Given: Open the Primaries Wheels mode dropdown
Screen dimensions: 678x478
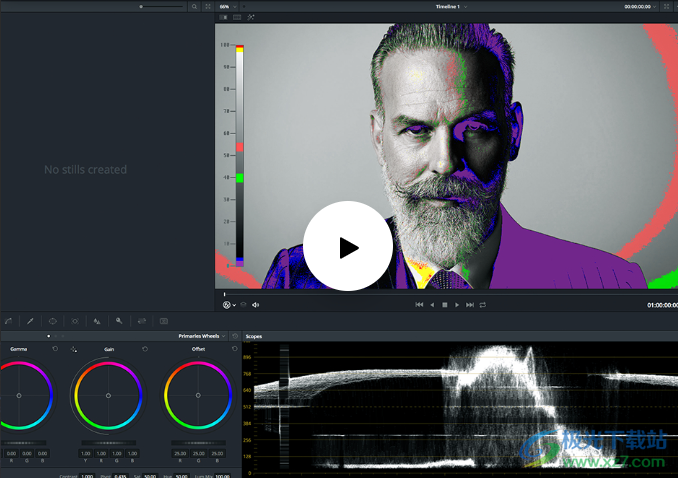Looking at the screenshot, I should tap(202, 336).
